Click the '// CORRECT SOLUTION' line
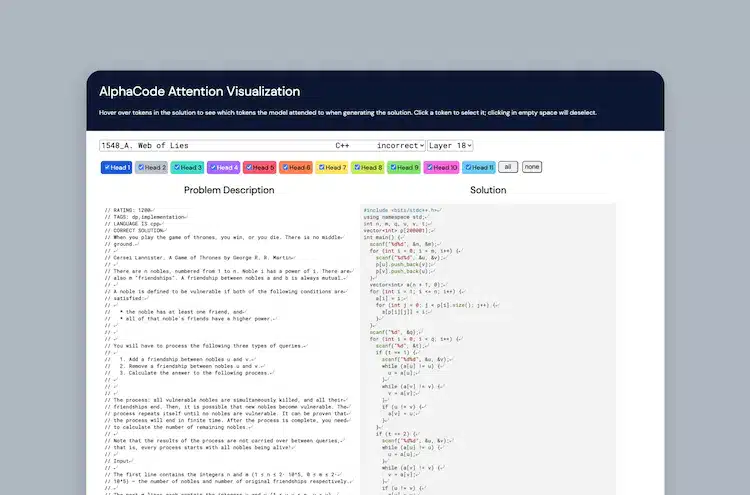The width and height of the screenshot is (750, 495). (x=135, y=231)
